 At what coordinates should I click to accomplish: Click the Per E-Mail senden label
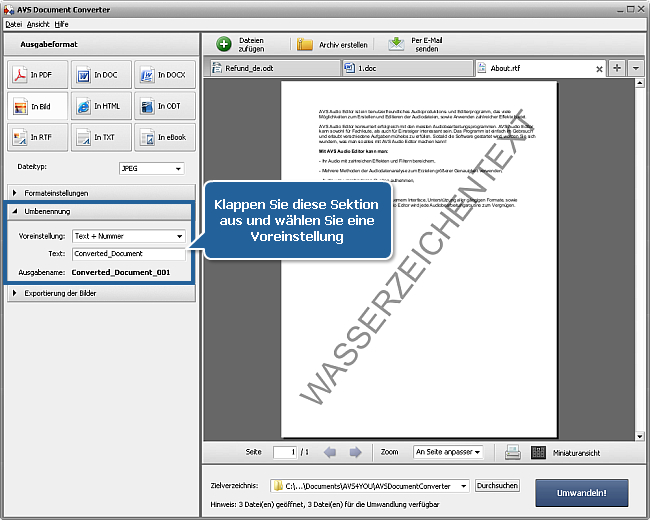(427, 44)
